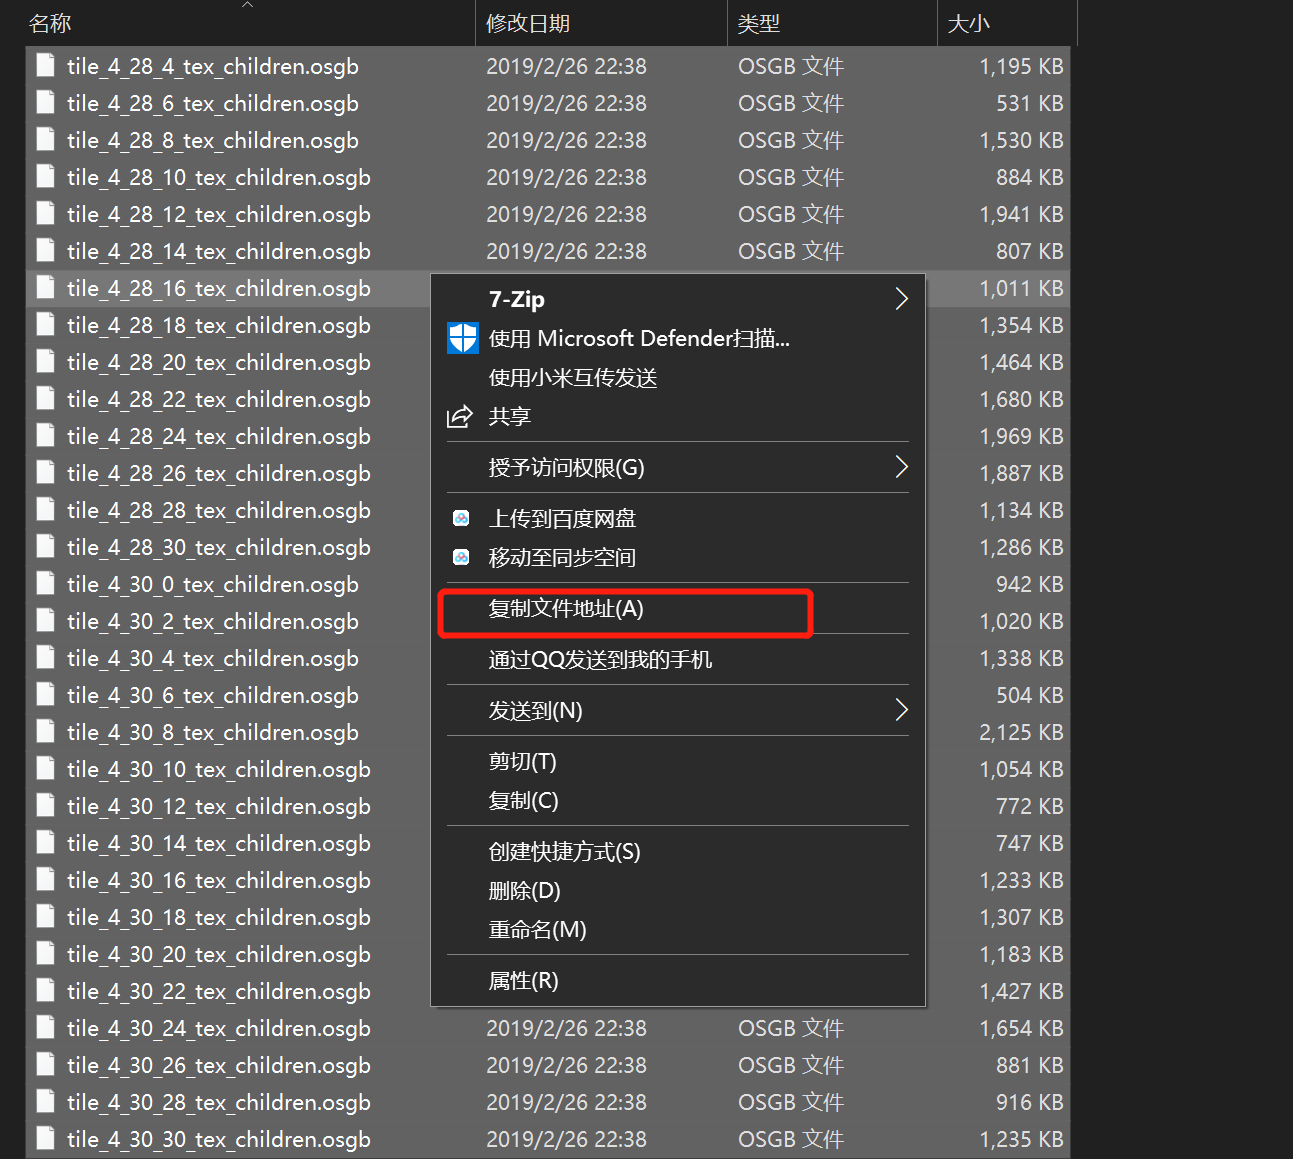The image size is (1293, 1159).
Task: Select 剪切(T) in the context menu
Action: (678, 761)
